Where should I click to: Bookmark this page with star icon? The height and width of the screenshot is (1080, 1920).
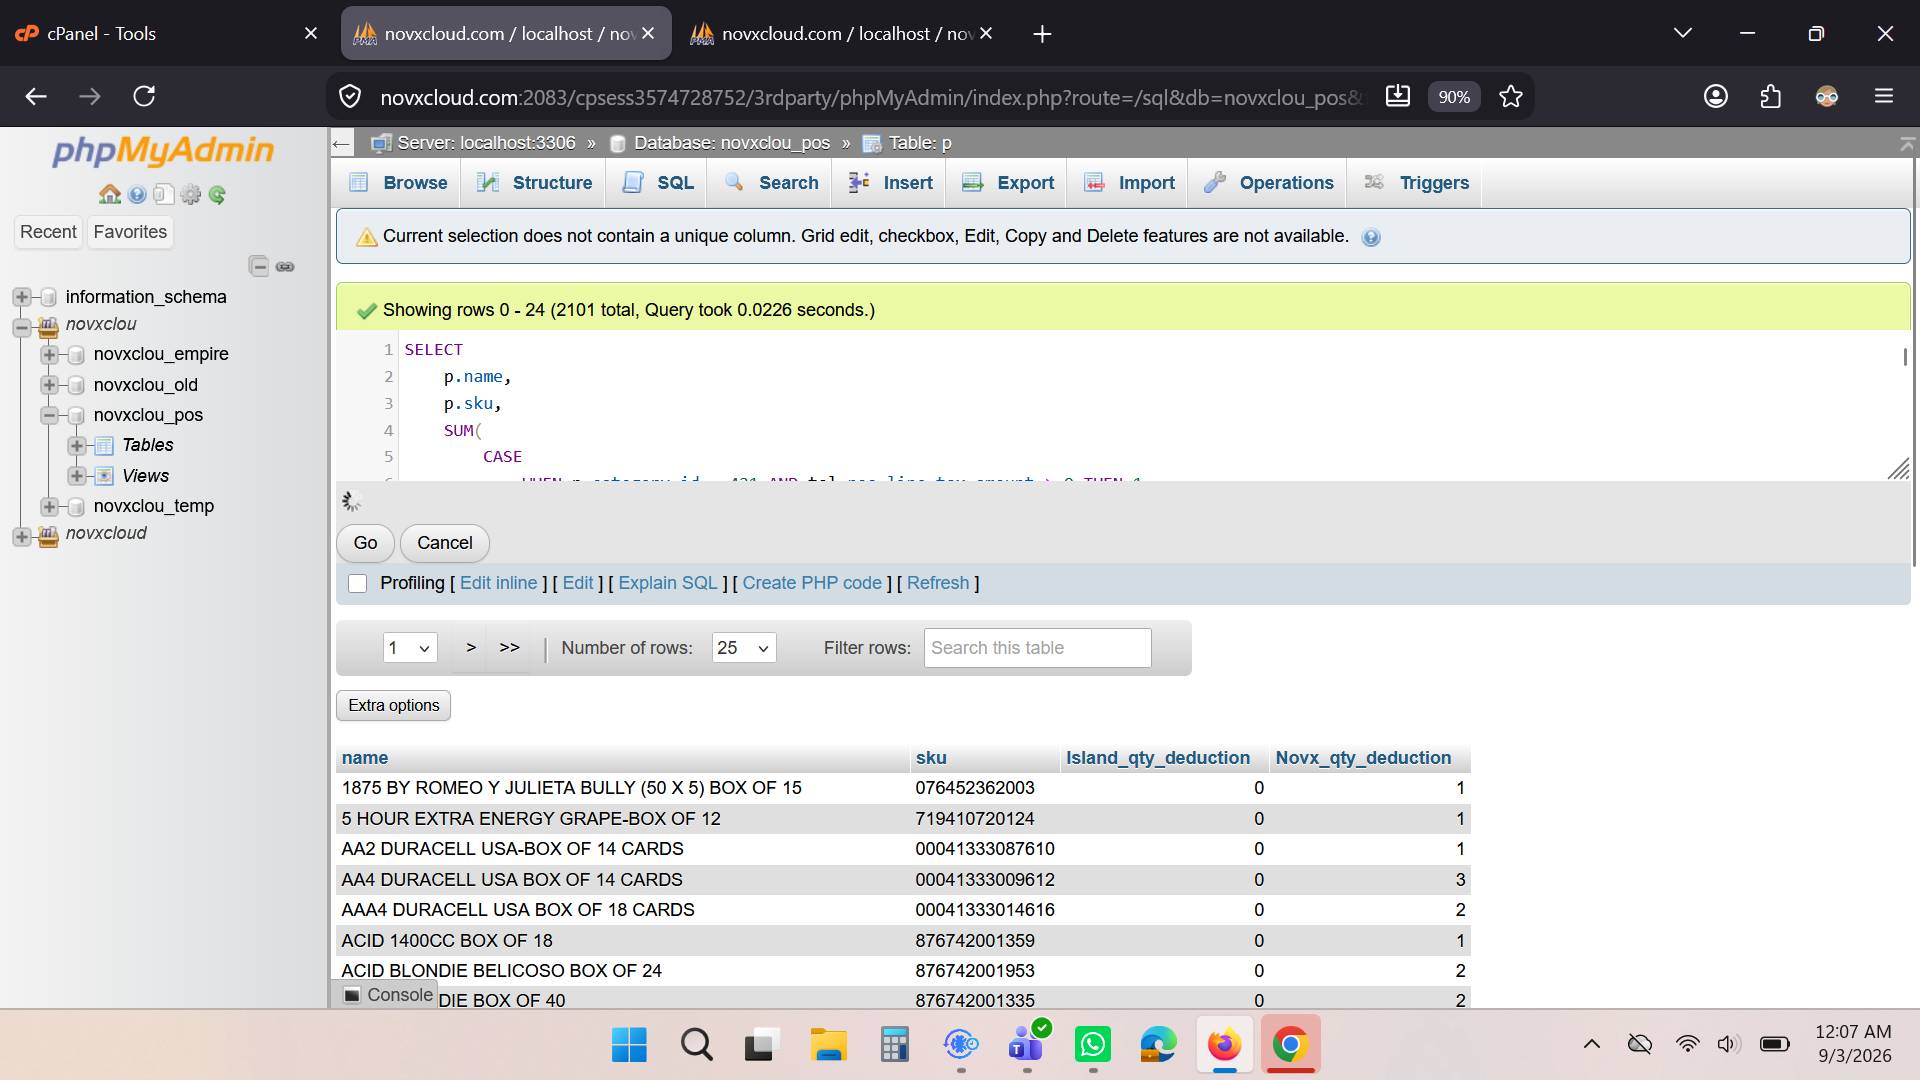coord(1511,96)
